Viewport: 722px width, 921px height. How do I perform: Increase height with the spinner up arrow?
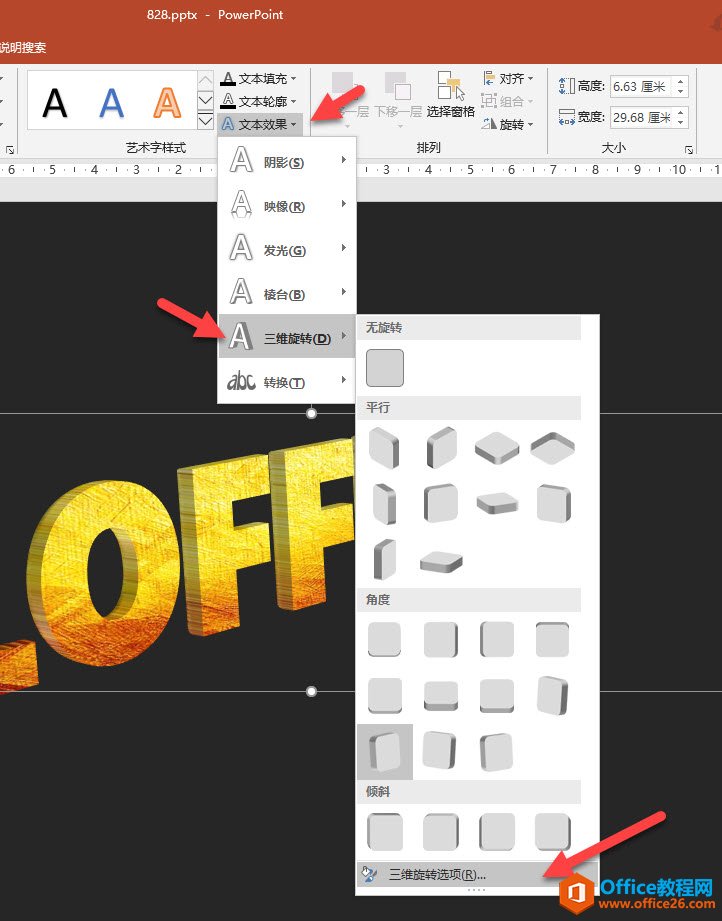point(680,82)
